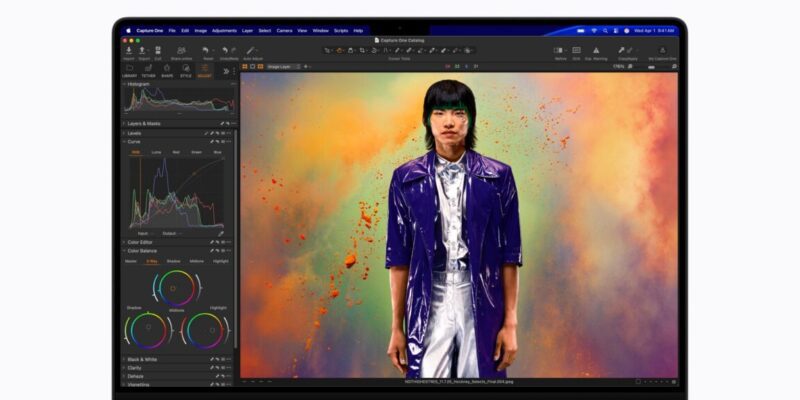This screenshot has width=800, height=400.
Task: Select the 3-Way color balance tab
Action: 152,261
